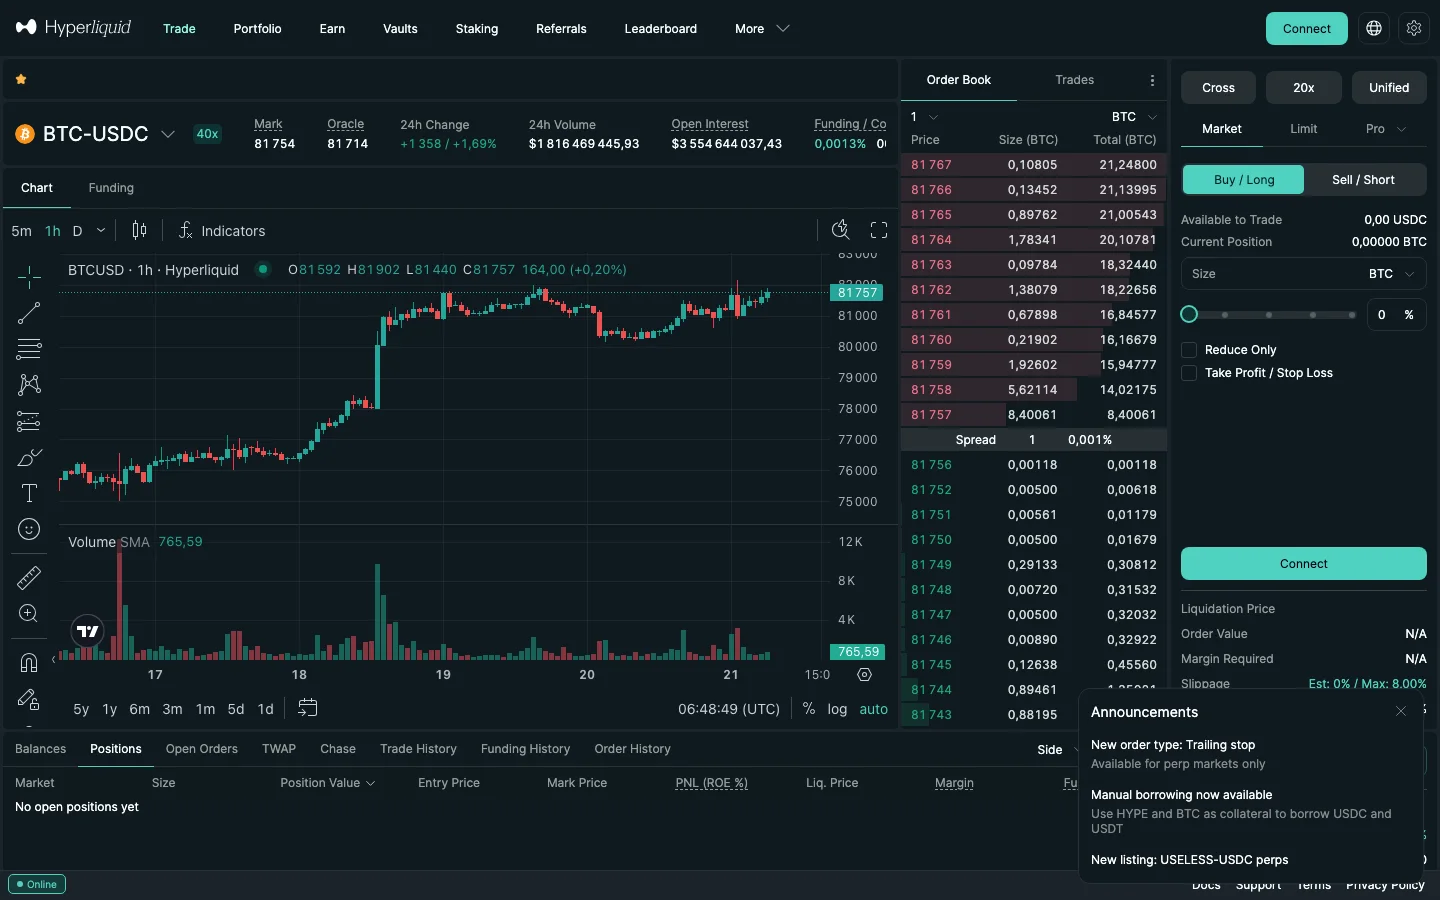Image resolution: width=1440 pixels, height=900 pixels.
Task: Click the TradingView logo
Action: point(88,631)
